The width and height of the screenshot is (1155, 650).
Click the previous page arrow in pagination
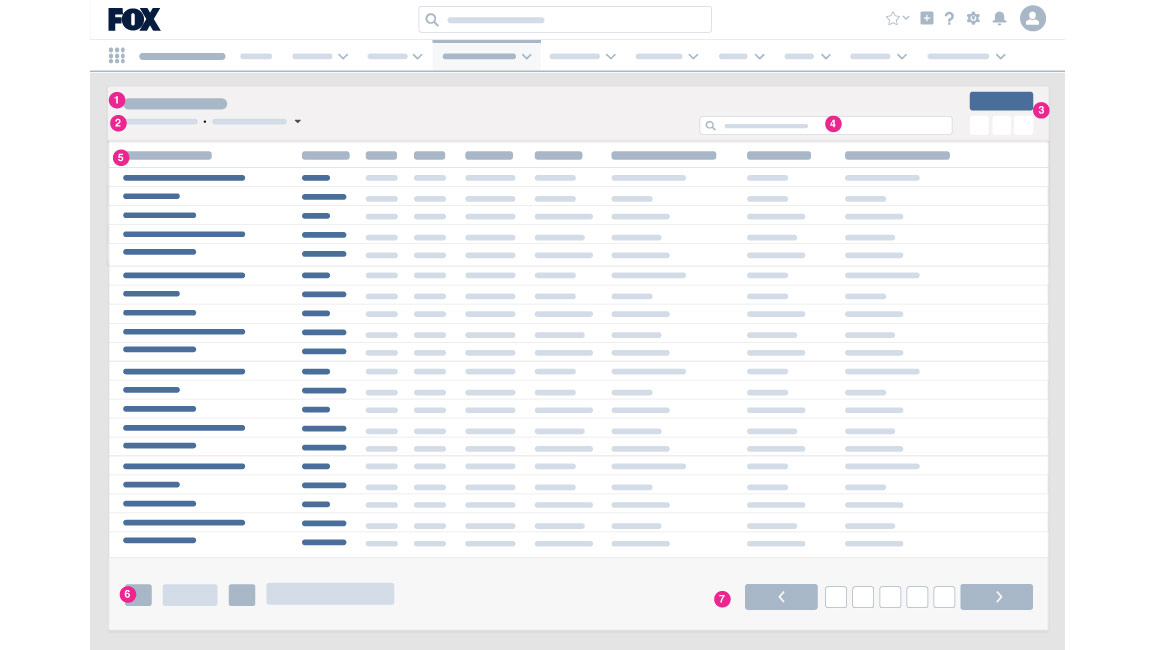click(781, 597)
